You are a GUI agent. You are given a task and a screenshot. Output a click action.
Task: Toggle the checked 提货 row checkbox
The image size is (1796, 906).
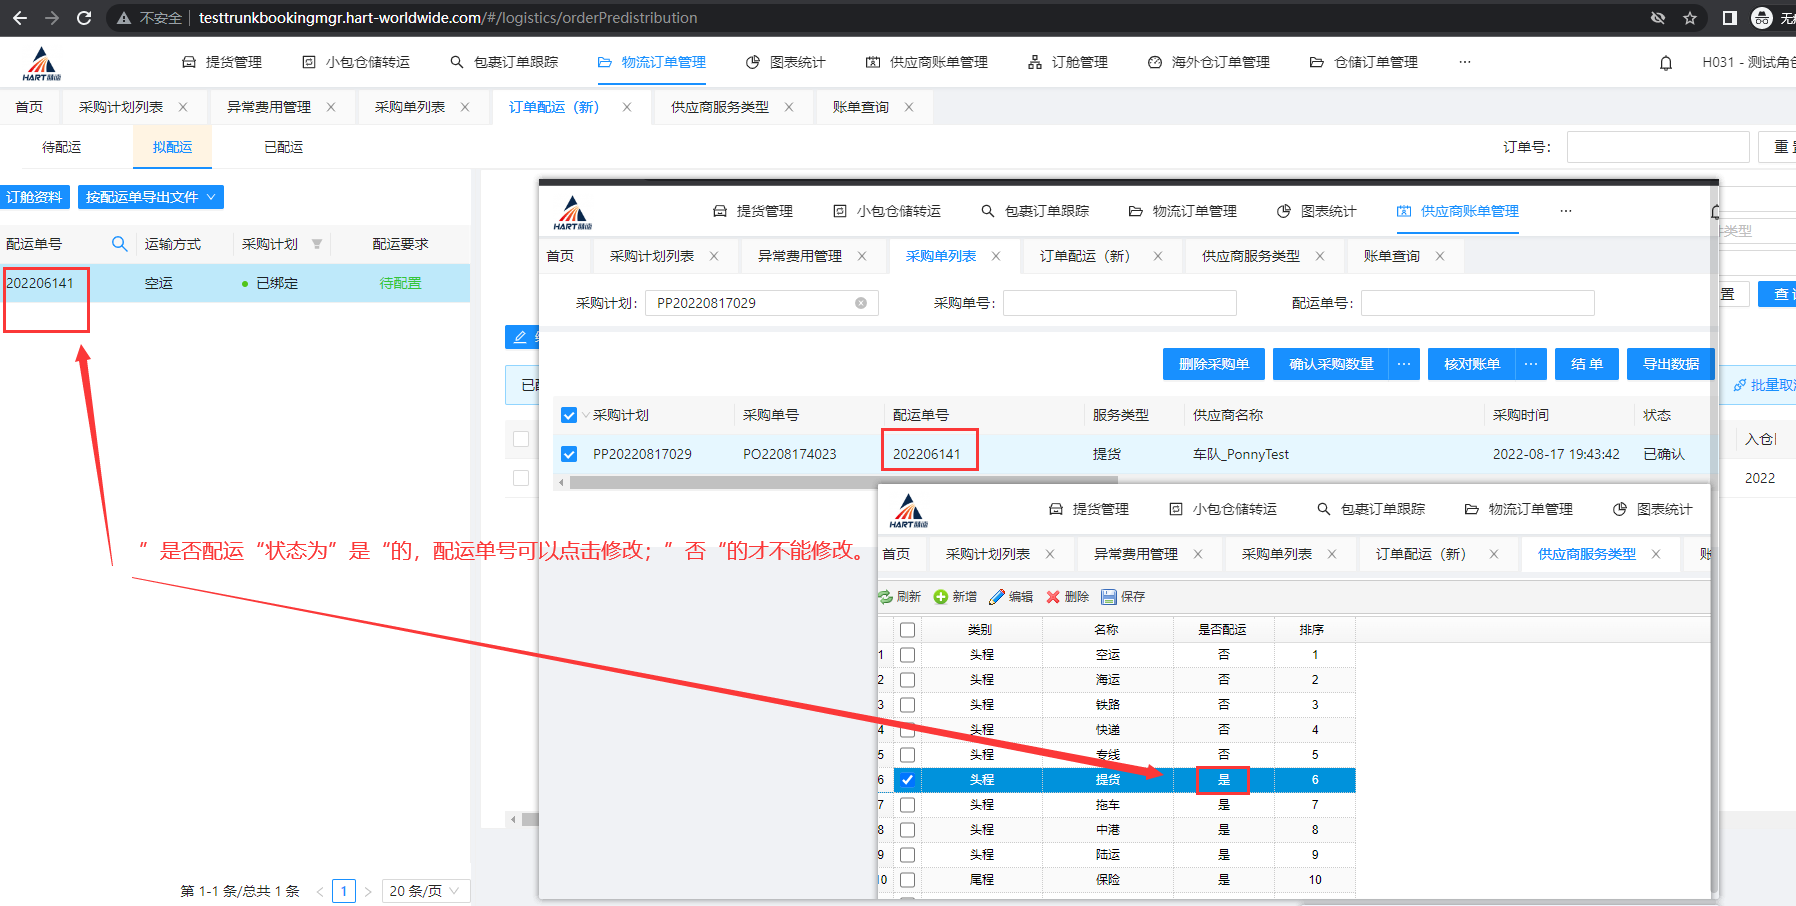click(907, 780)
